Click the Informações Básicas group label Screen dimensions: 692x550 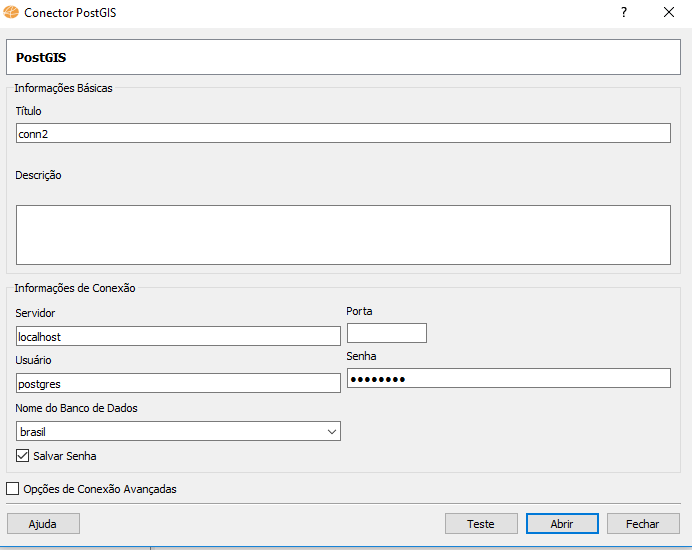coord(64,88)
